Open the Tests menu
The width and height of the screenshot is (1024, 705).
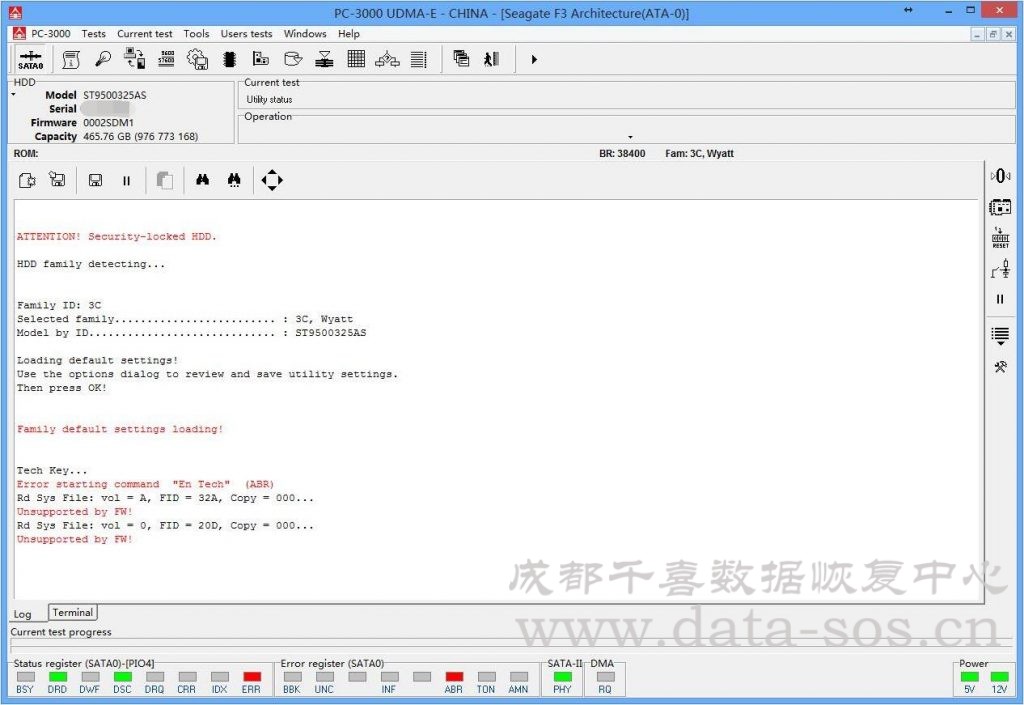93,33
